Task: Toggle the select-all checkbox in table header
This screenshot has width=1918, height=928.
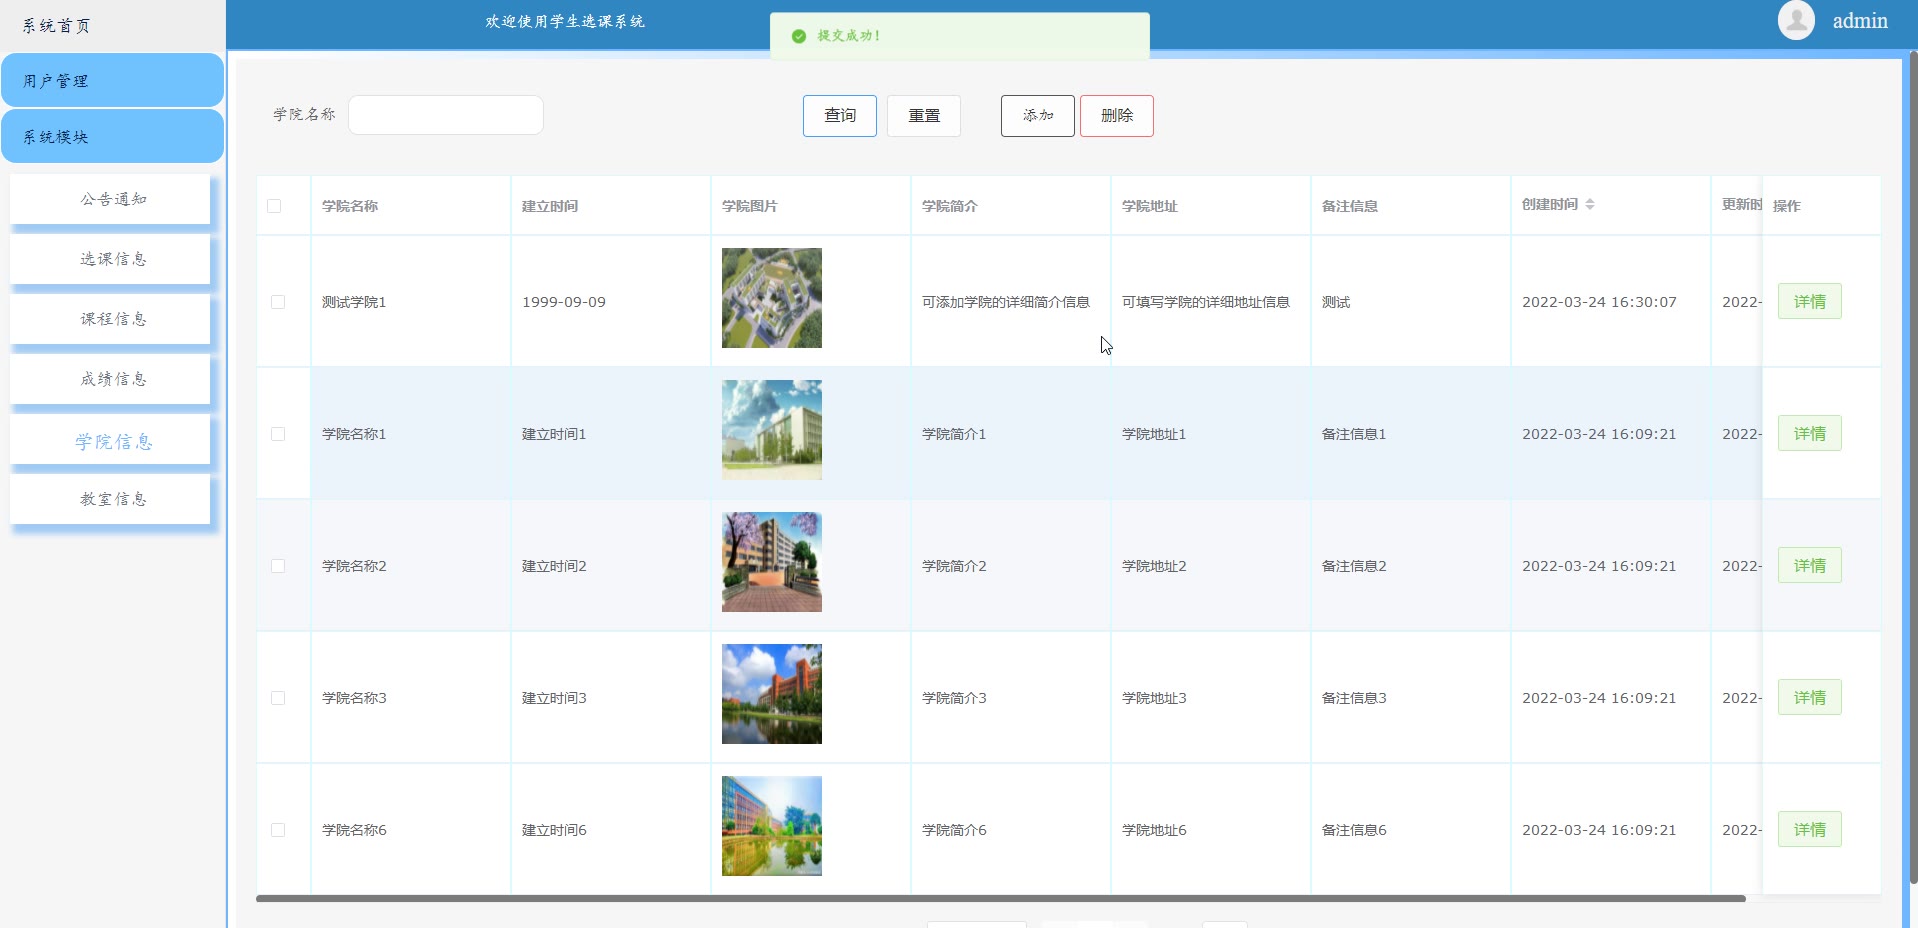Action: coord(274,206)
